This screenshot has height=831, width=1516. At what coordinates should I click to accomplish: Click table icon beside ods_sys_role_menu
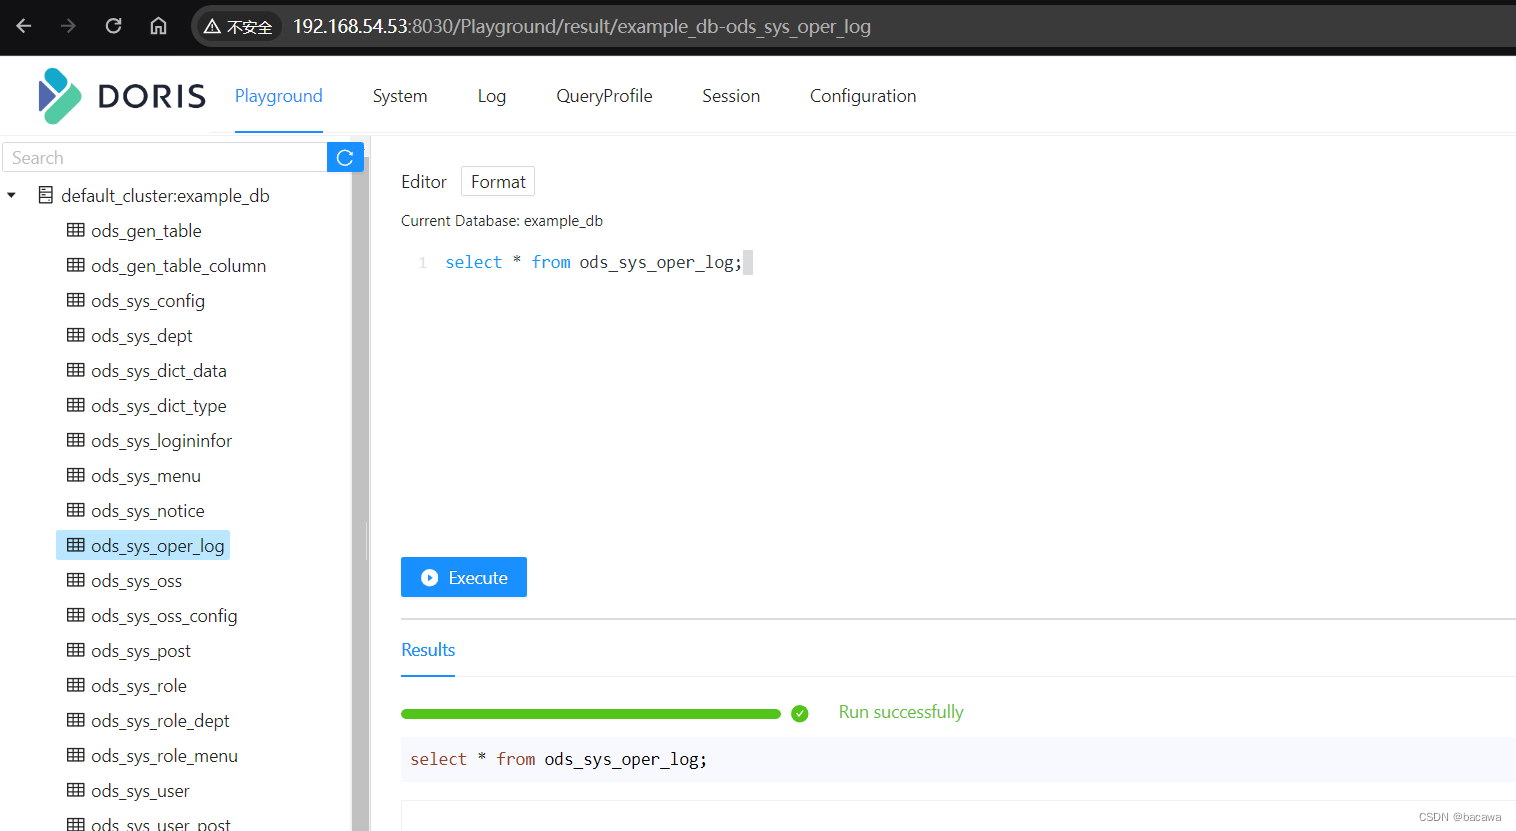(x=76, y=755)
